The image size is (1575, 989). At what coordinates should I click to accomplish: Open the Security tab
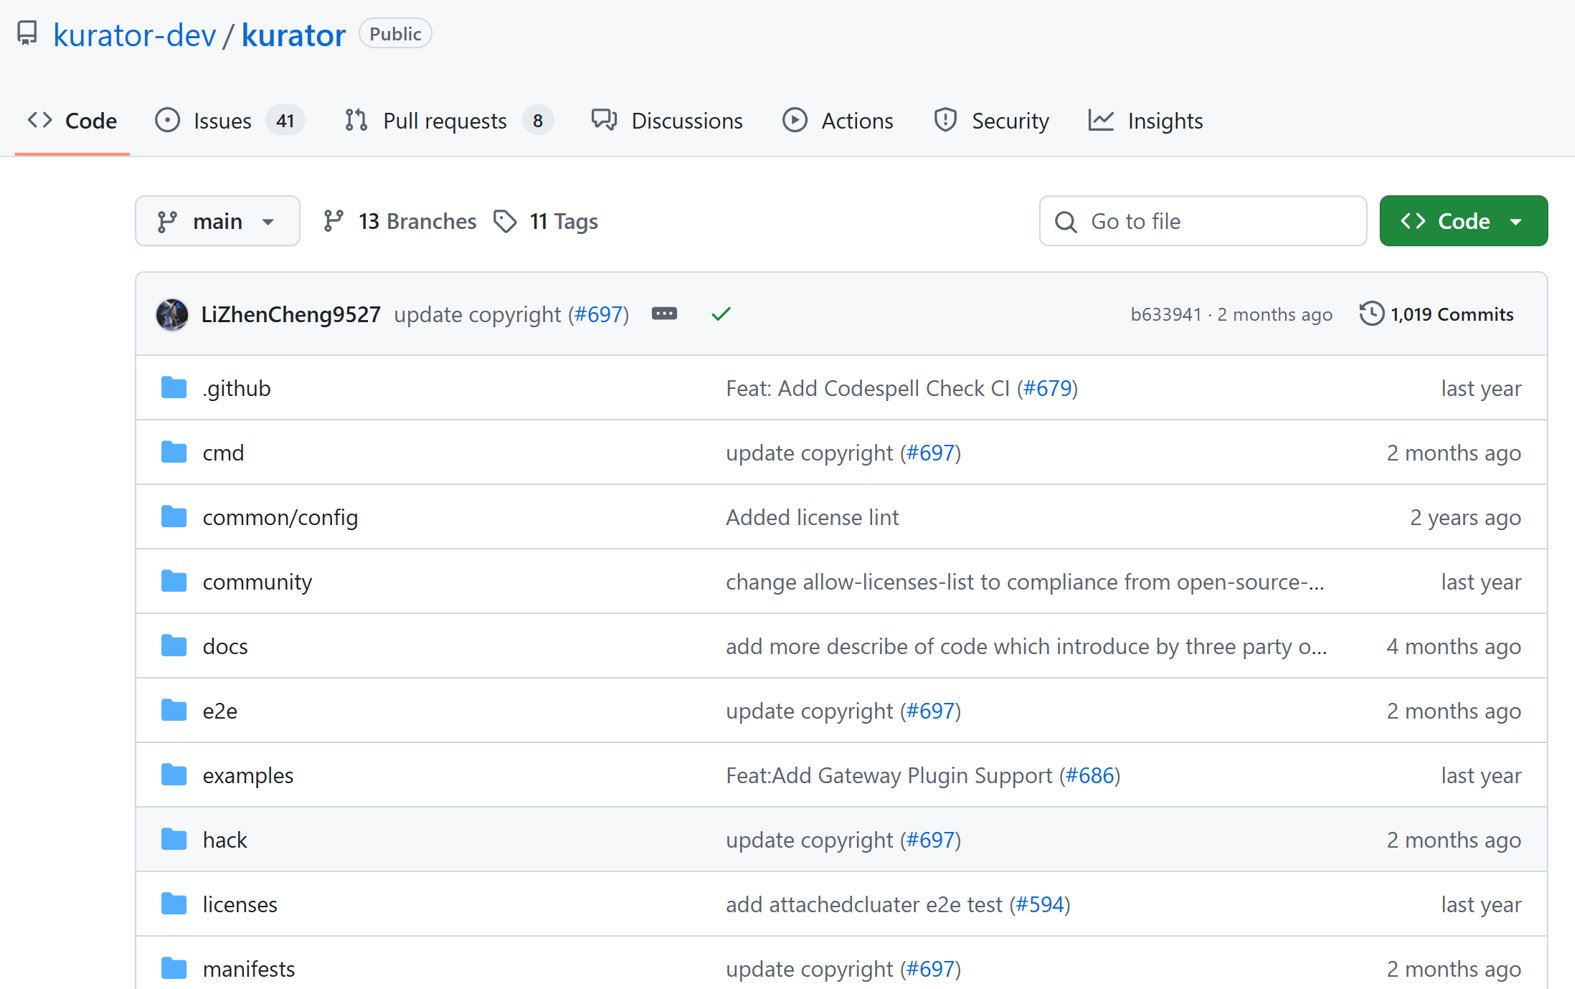point(991,121)
